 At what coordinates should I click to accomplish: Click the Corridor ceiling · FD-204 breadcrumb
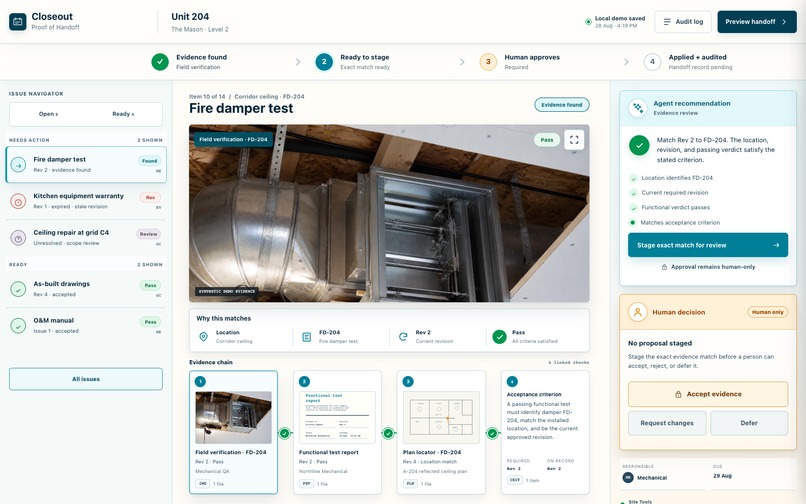(269, 97)
